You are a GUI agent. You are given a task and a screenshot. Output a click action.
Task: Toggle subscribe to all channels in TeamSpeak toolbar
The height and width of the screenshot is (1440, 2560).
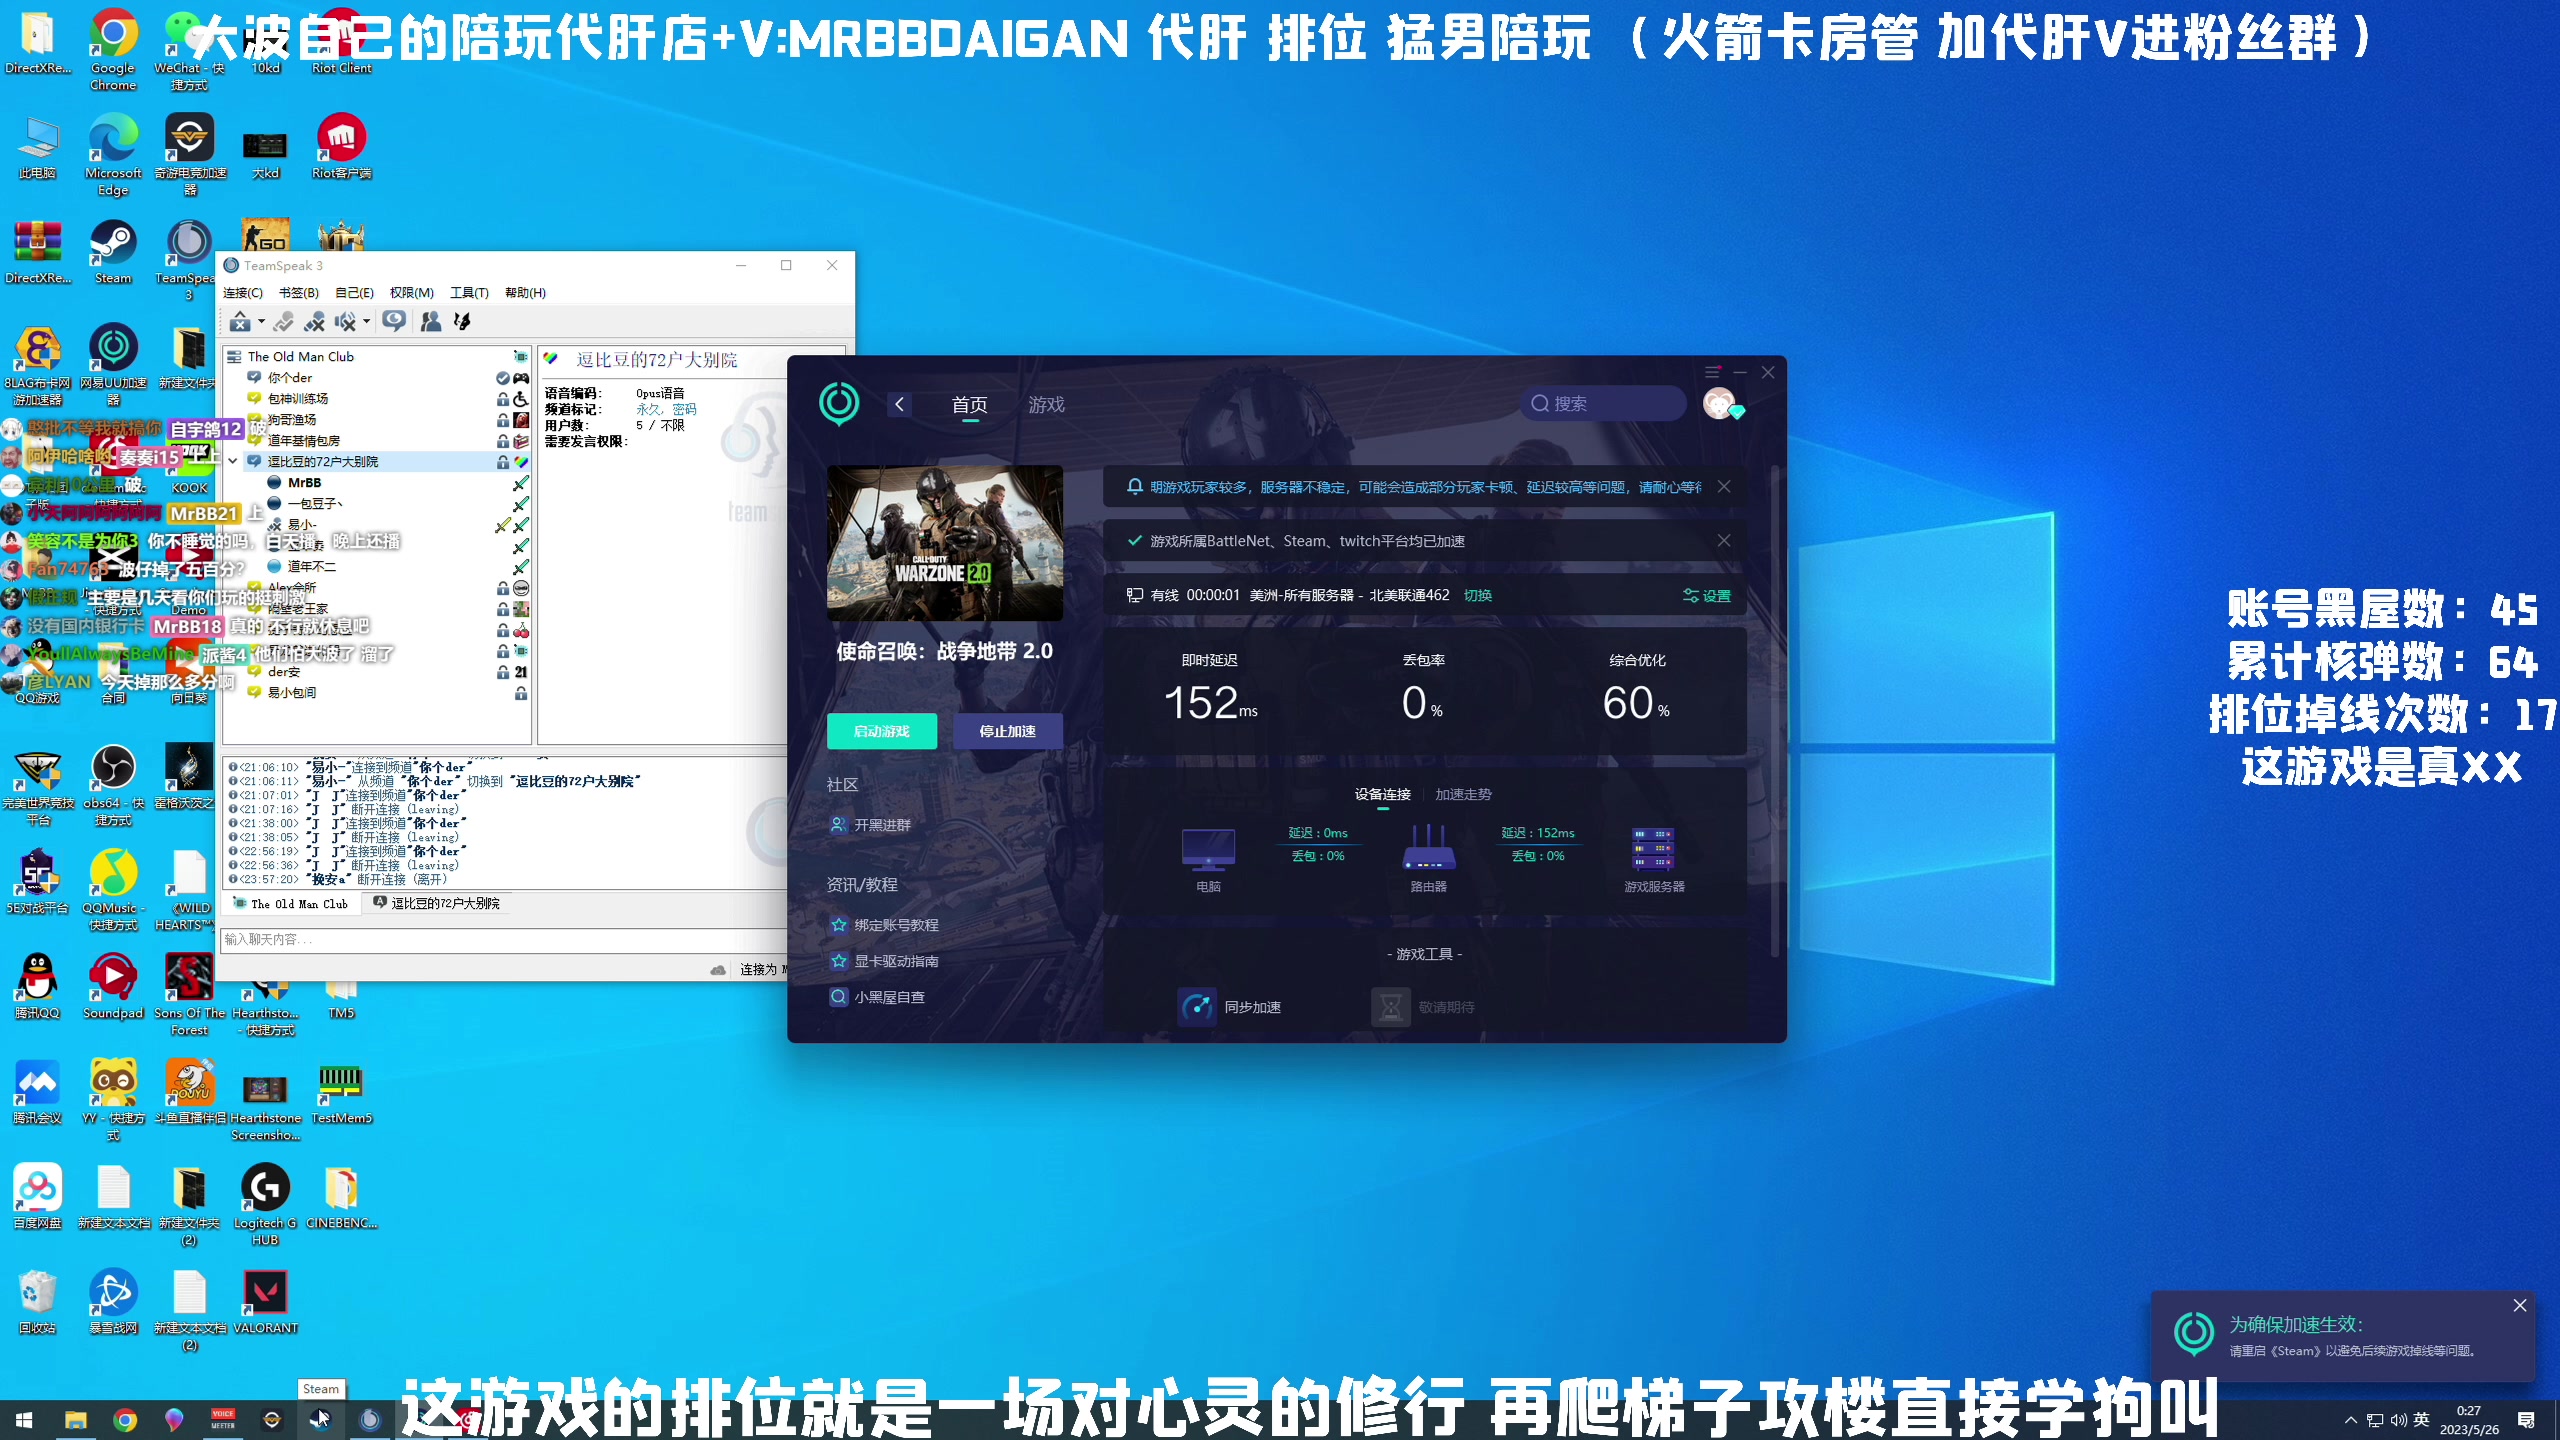click(x=395, y=321)
